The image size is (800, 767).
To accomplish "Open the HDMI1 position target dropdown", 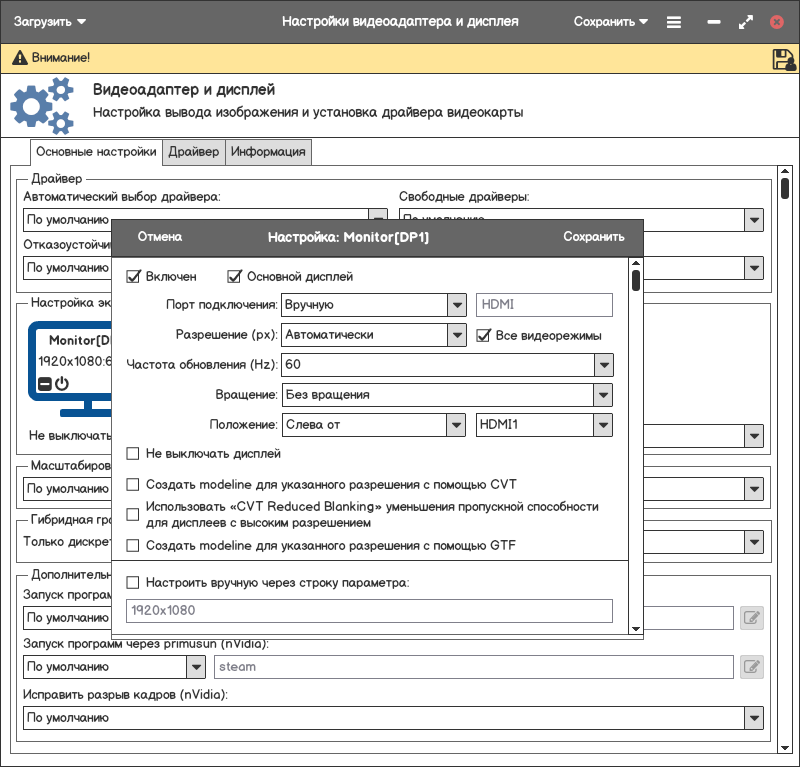I will 603,425.
